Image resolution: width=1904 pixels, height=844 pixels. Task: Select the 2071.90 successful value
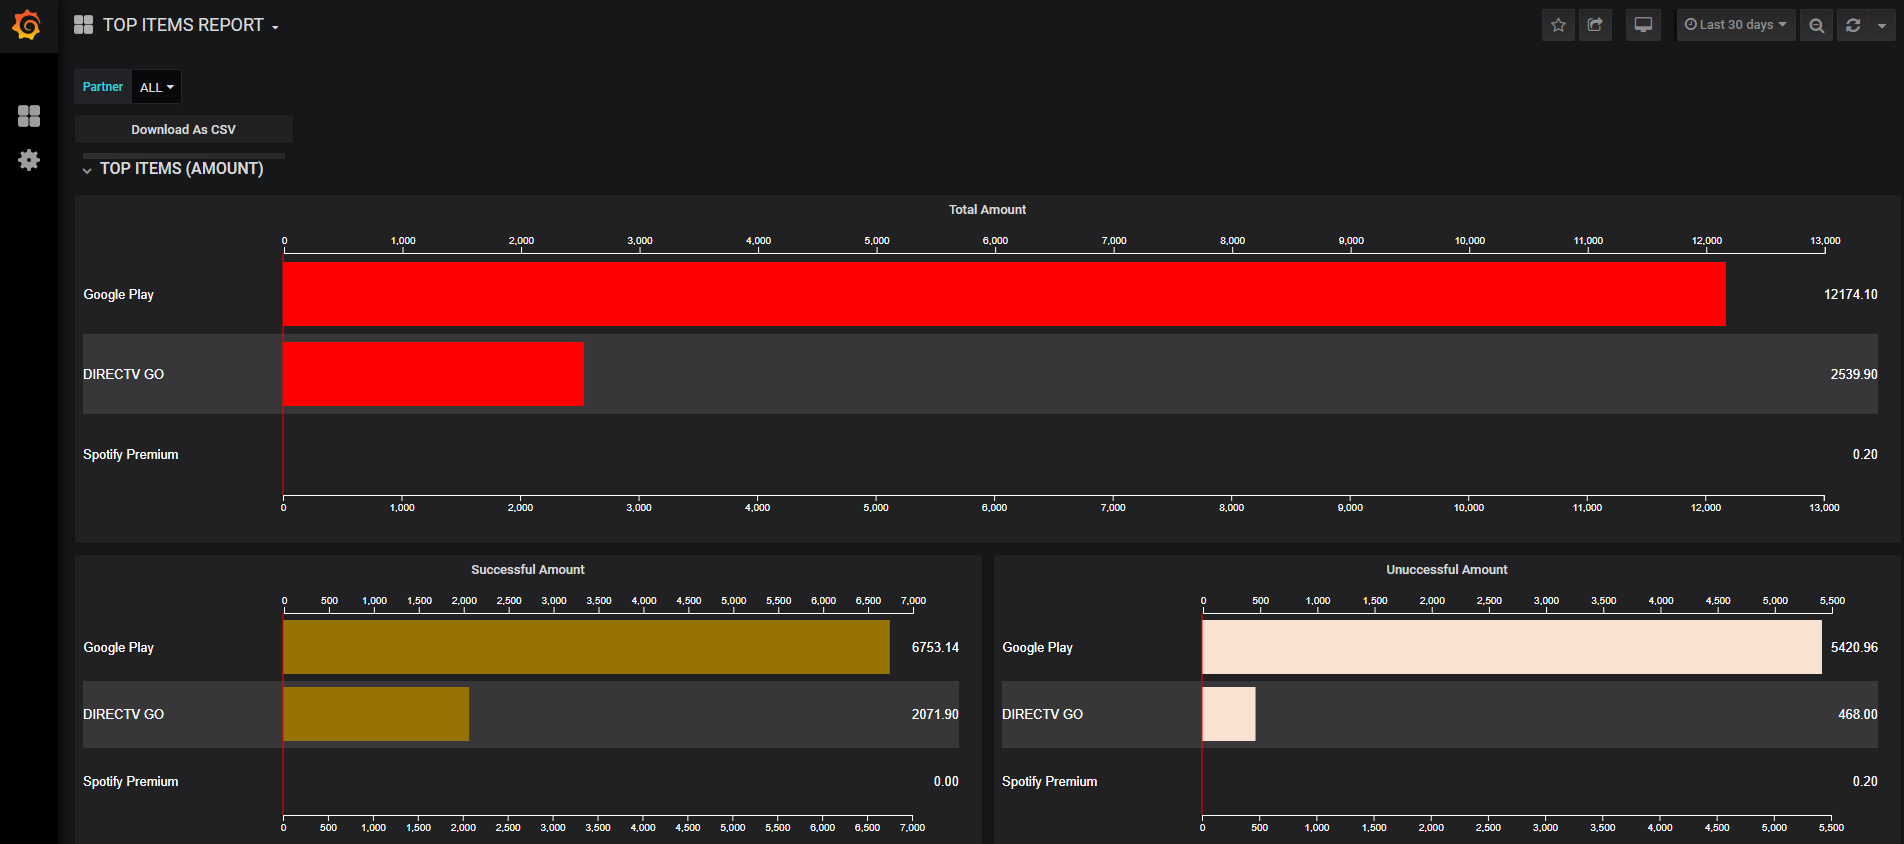935,714
